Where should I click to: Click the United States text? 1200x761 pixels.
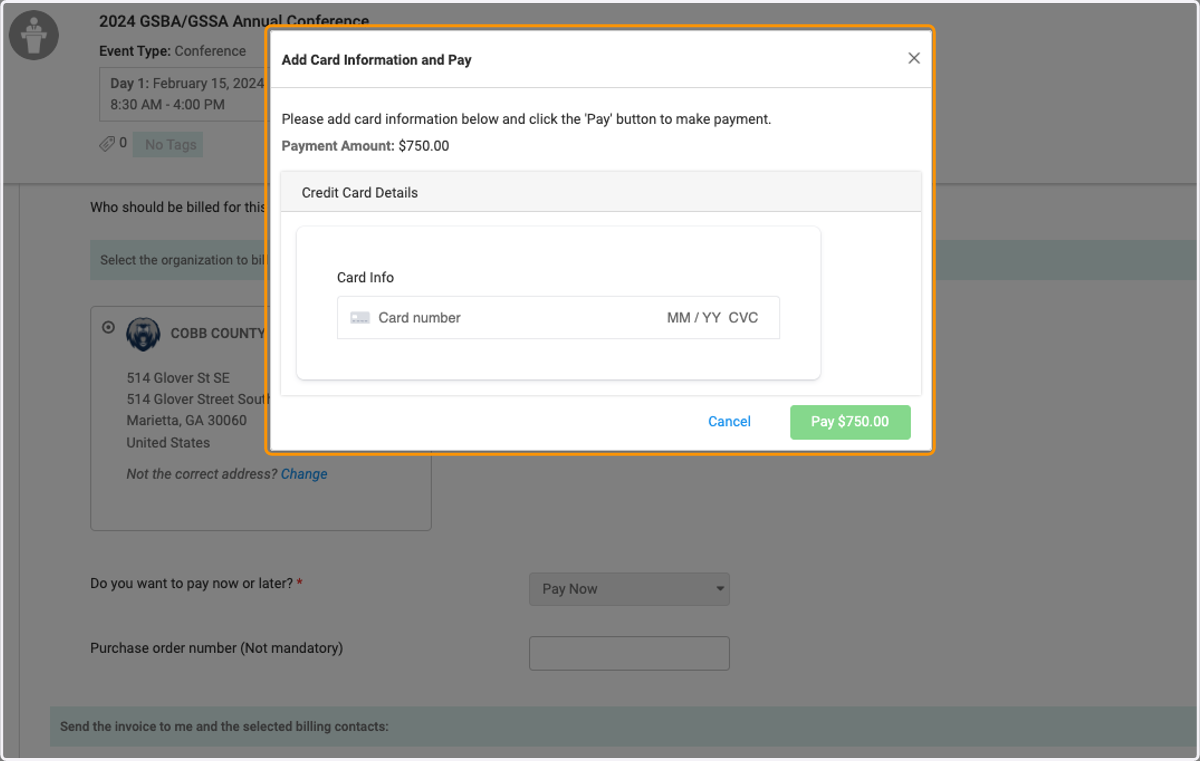point(168,442)
